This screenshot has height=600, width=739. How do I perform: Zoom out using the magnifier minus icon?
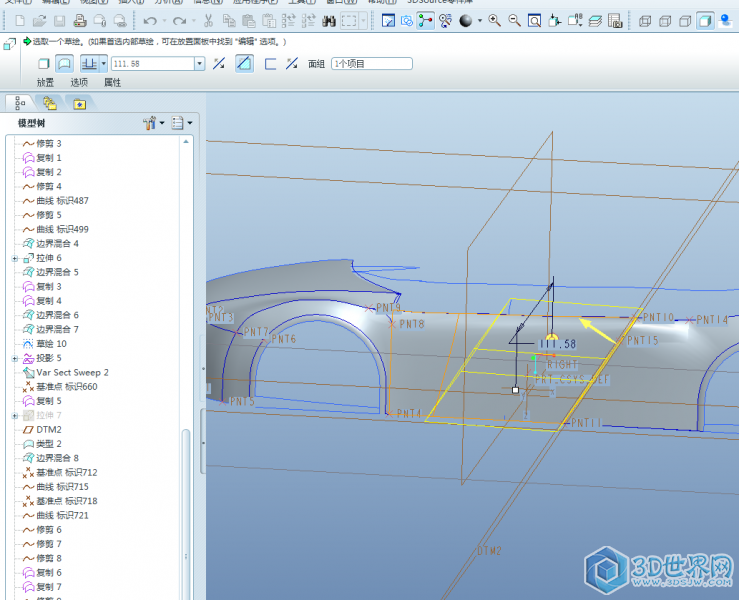tap(514, 21)
